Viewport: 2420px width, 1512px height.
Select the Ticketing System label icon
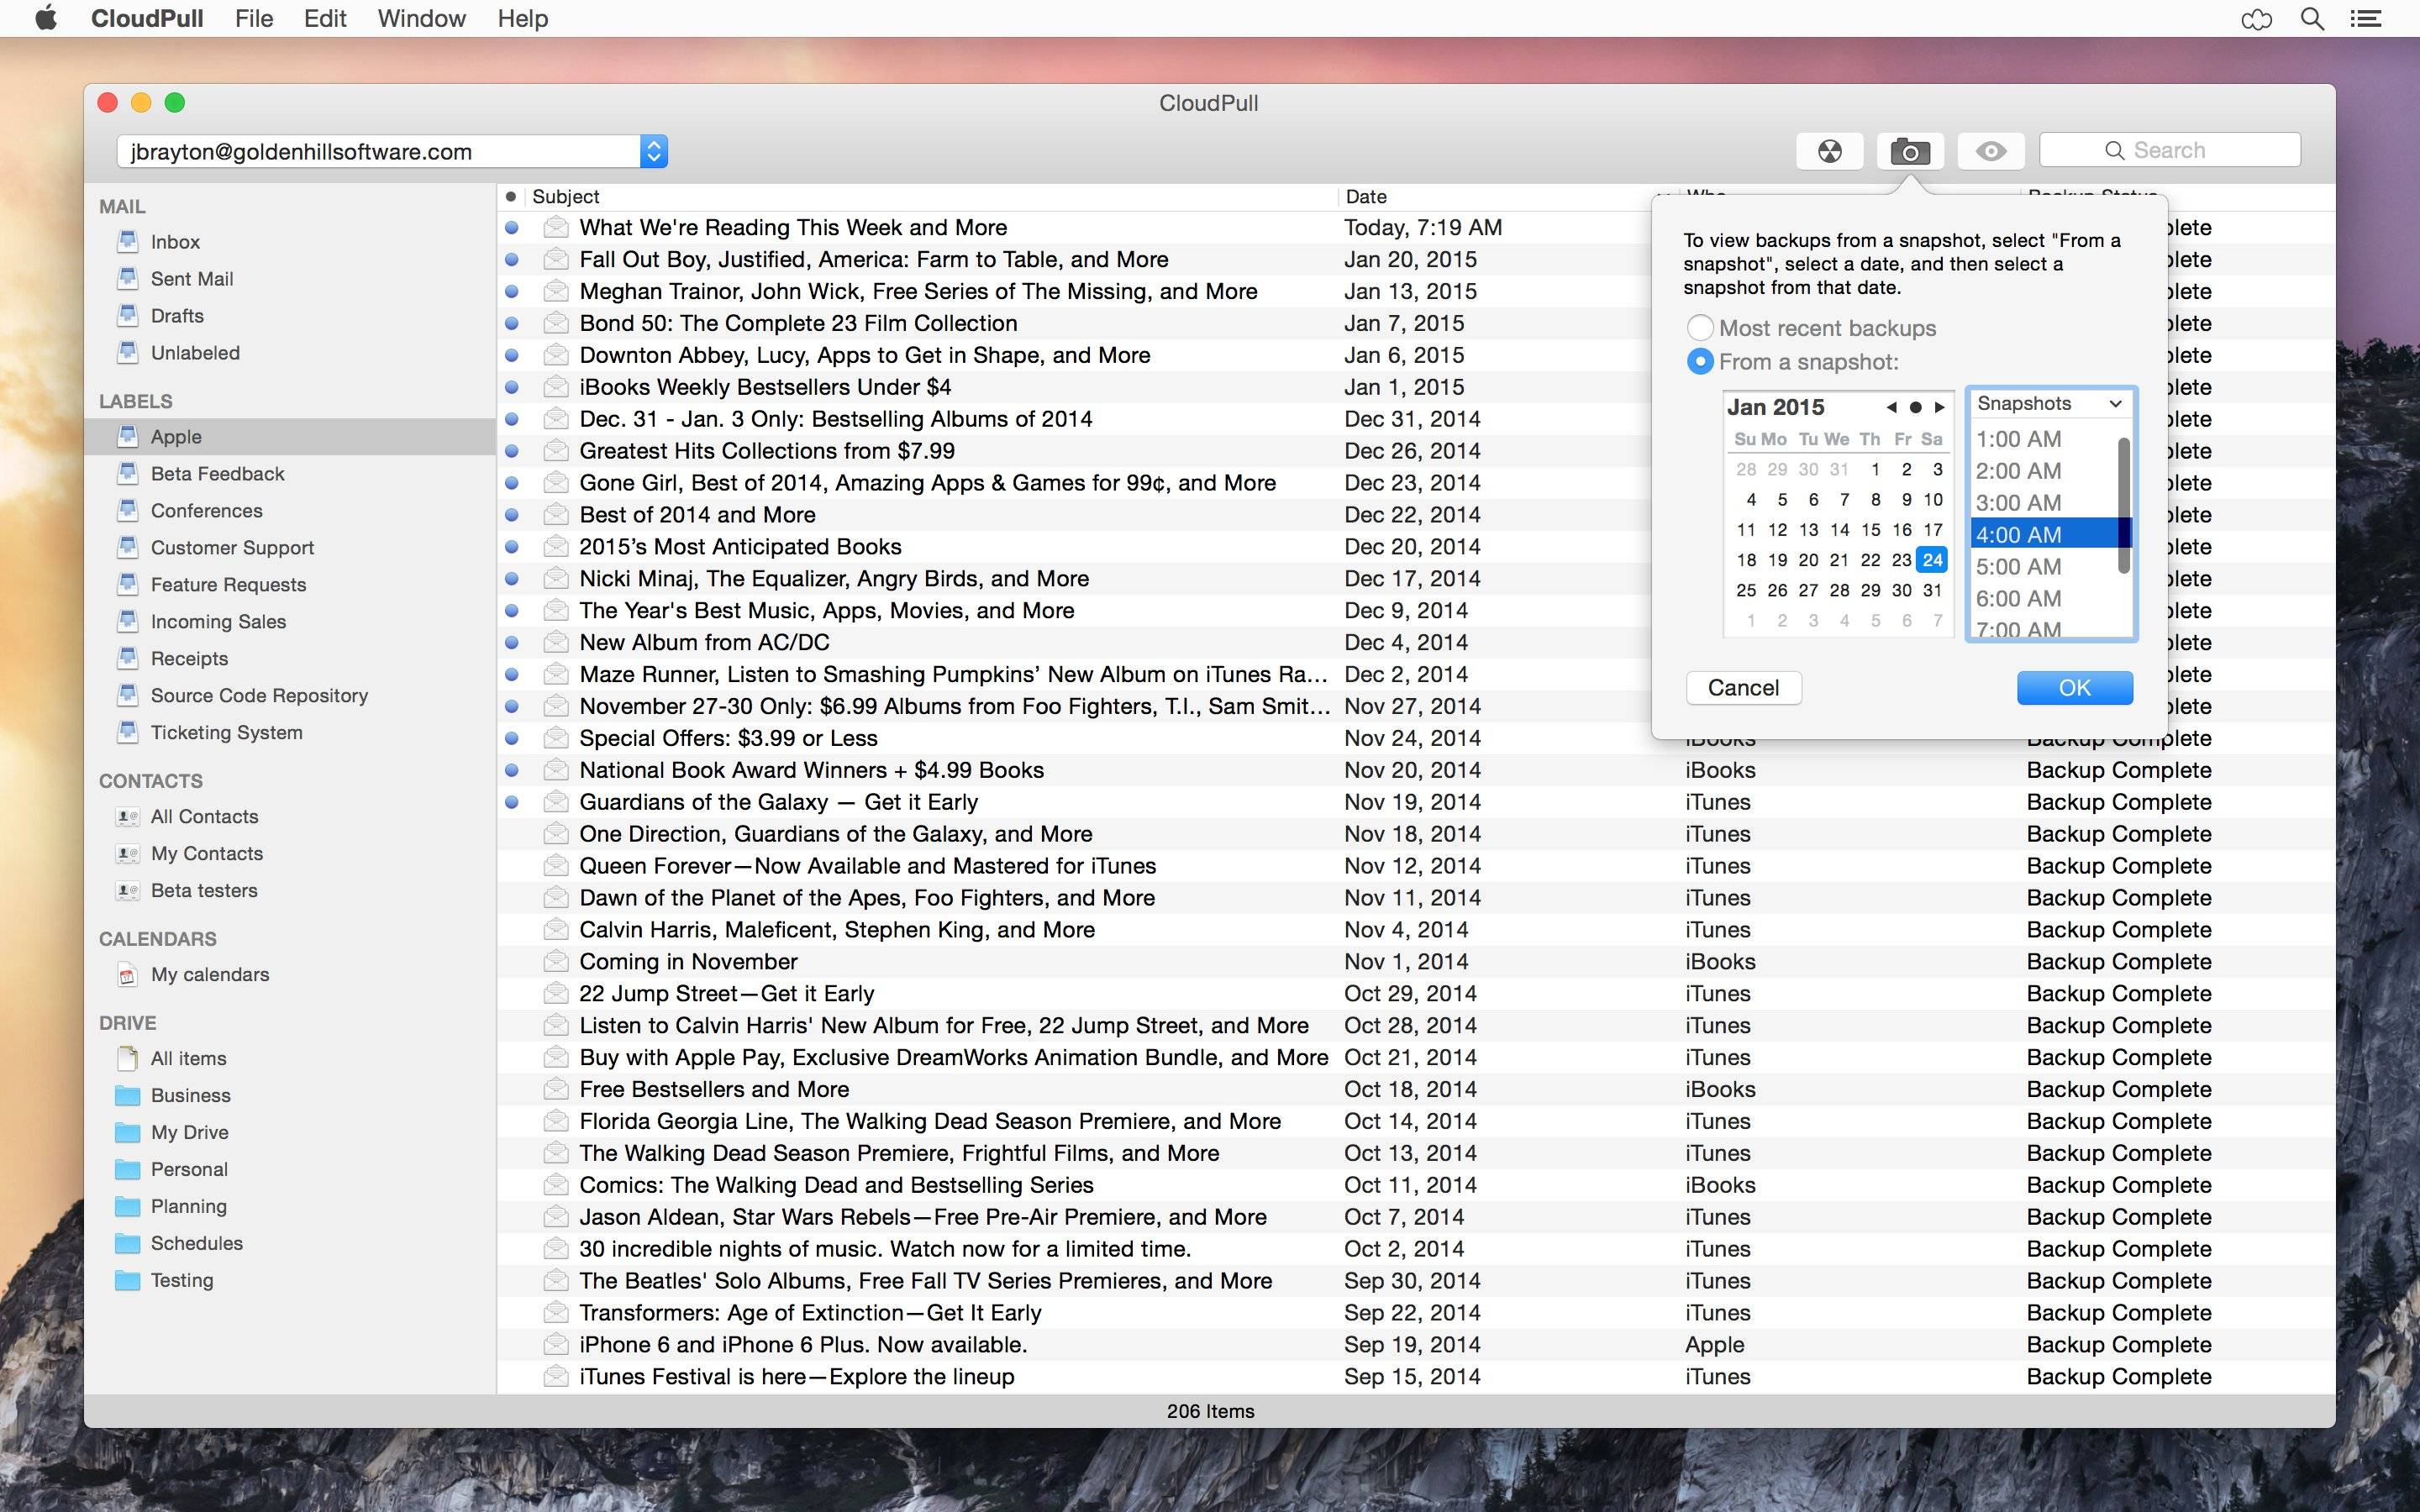[127, 732]
